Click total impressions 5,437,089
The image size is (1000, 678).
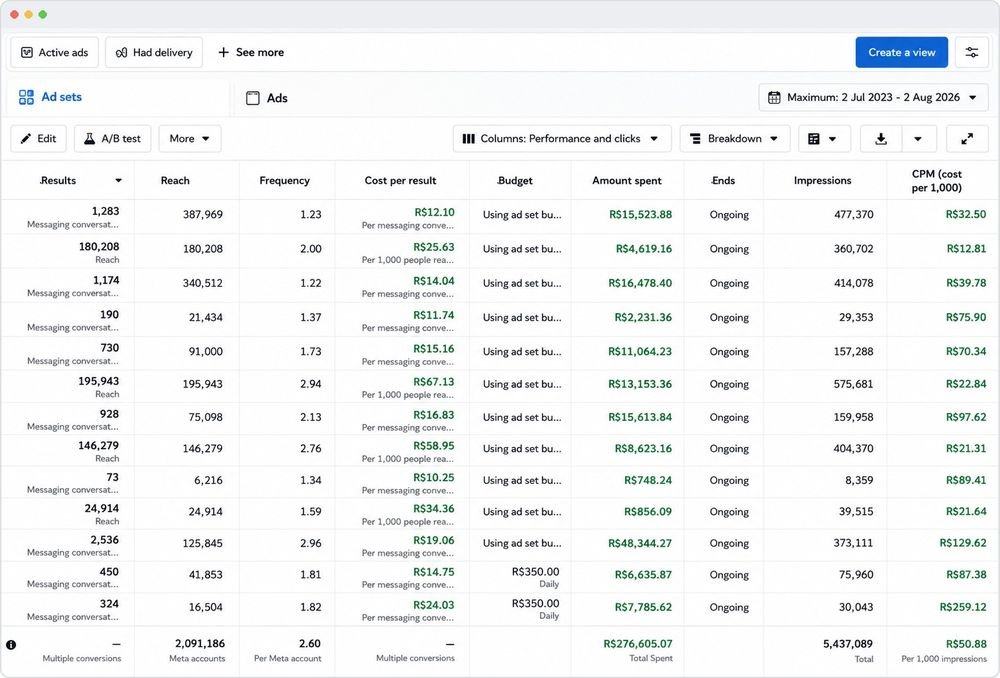click(848, 644)
